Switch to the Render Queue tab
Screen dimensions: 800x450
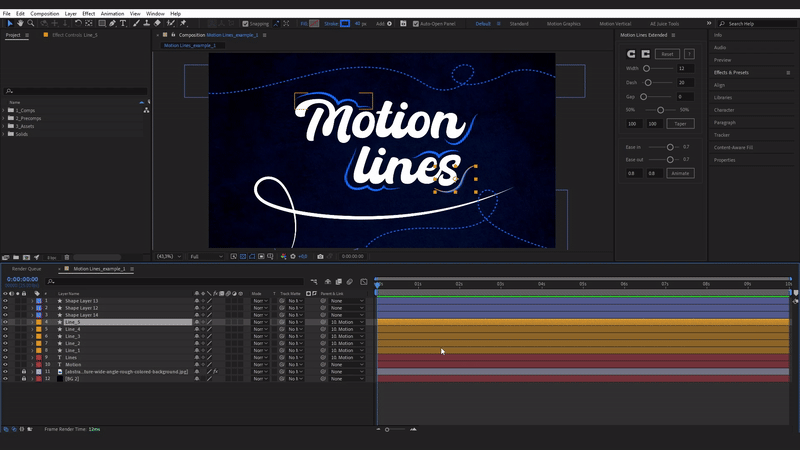click(x=26, y=269)
